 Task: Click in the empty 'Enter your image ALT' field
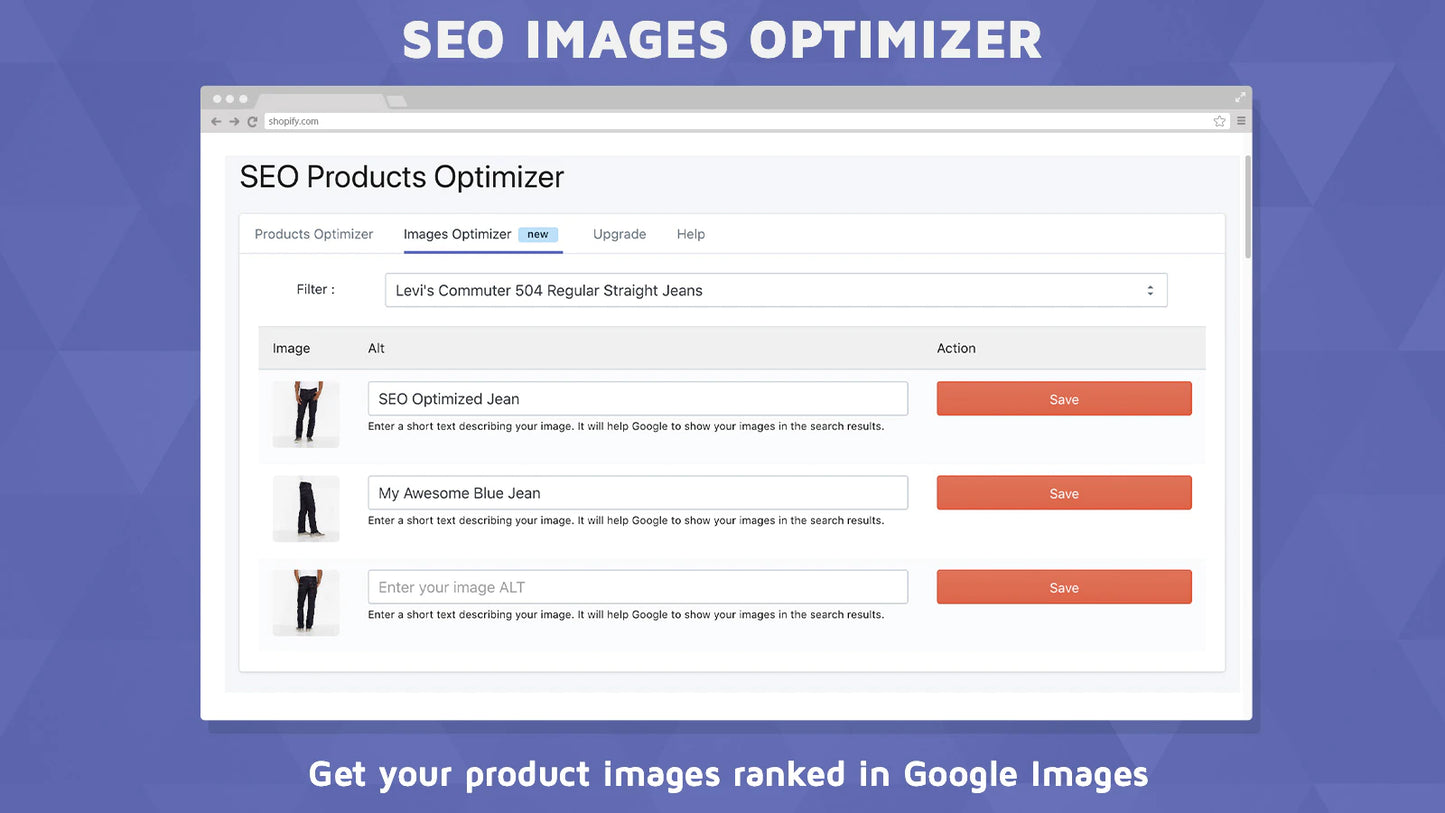637,586
